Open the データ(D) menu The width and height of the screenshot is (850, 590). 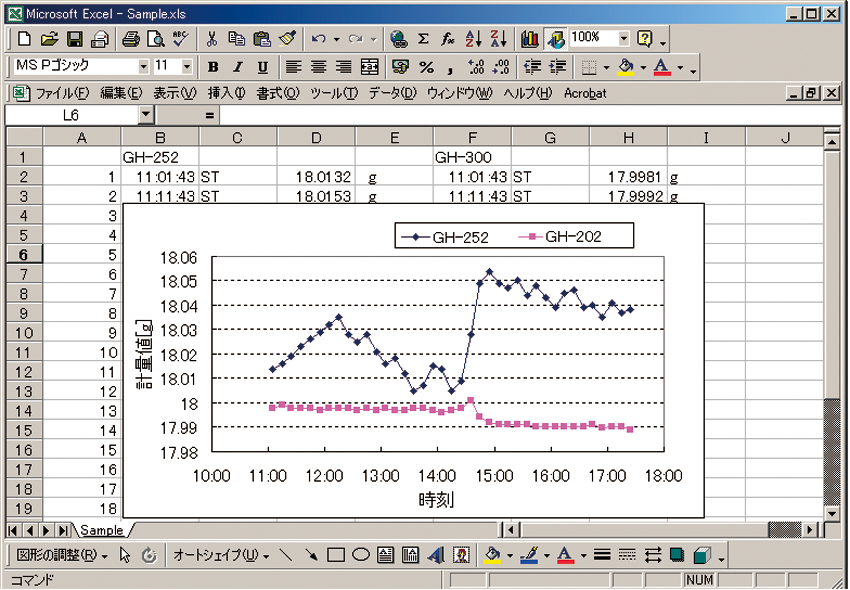pos(392,93)
